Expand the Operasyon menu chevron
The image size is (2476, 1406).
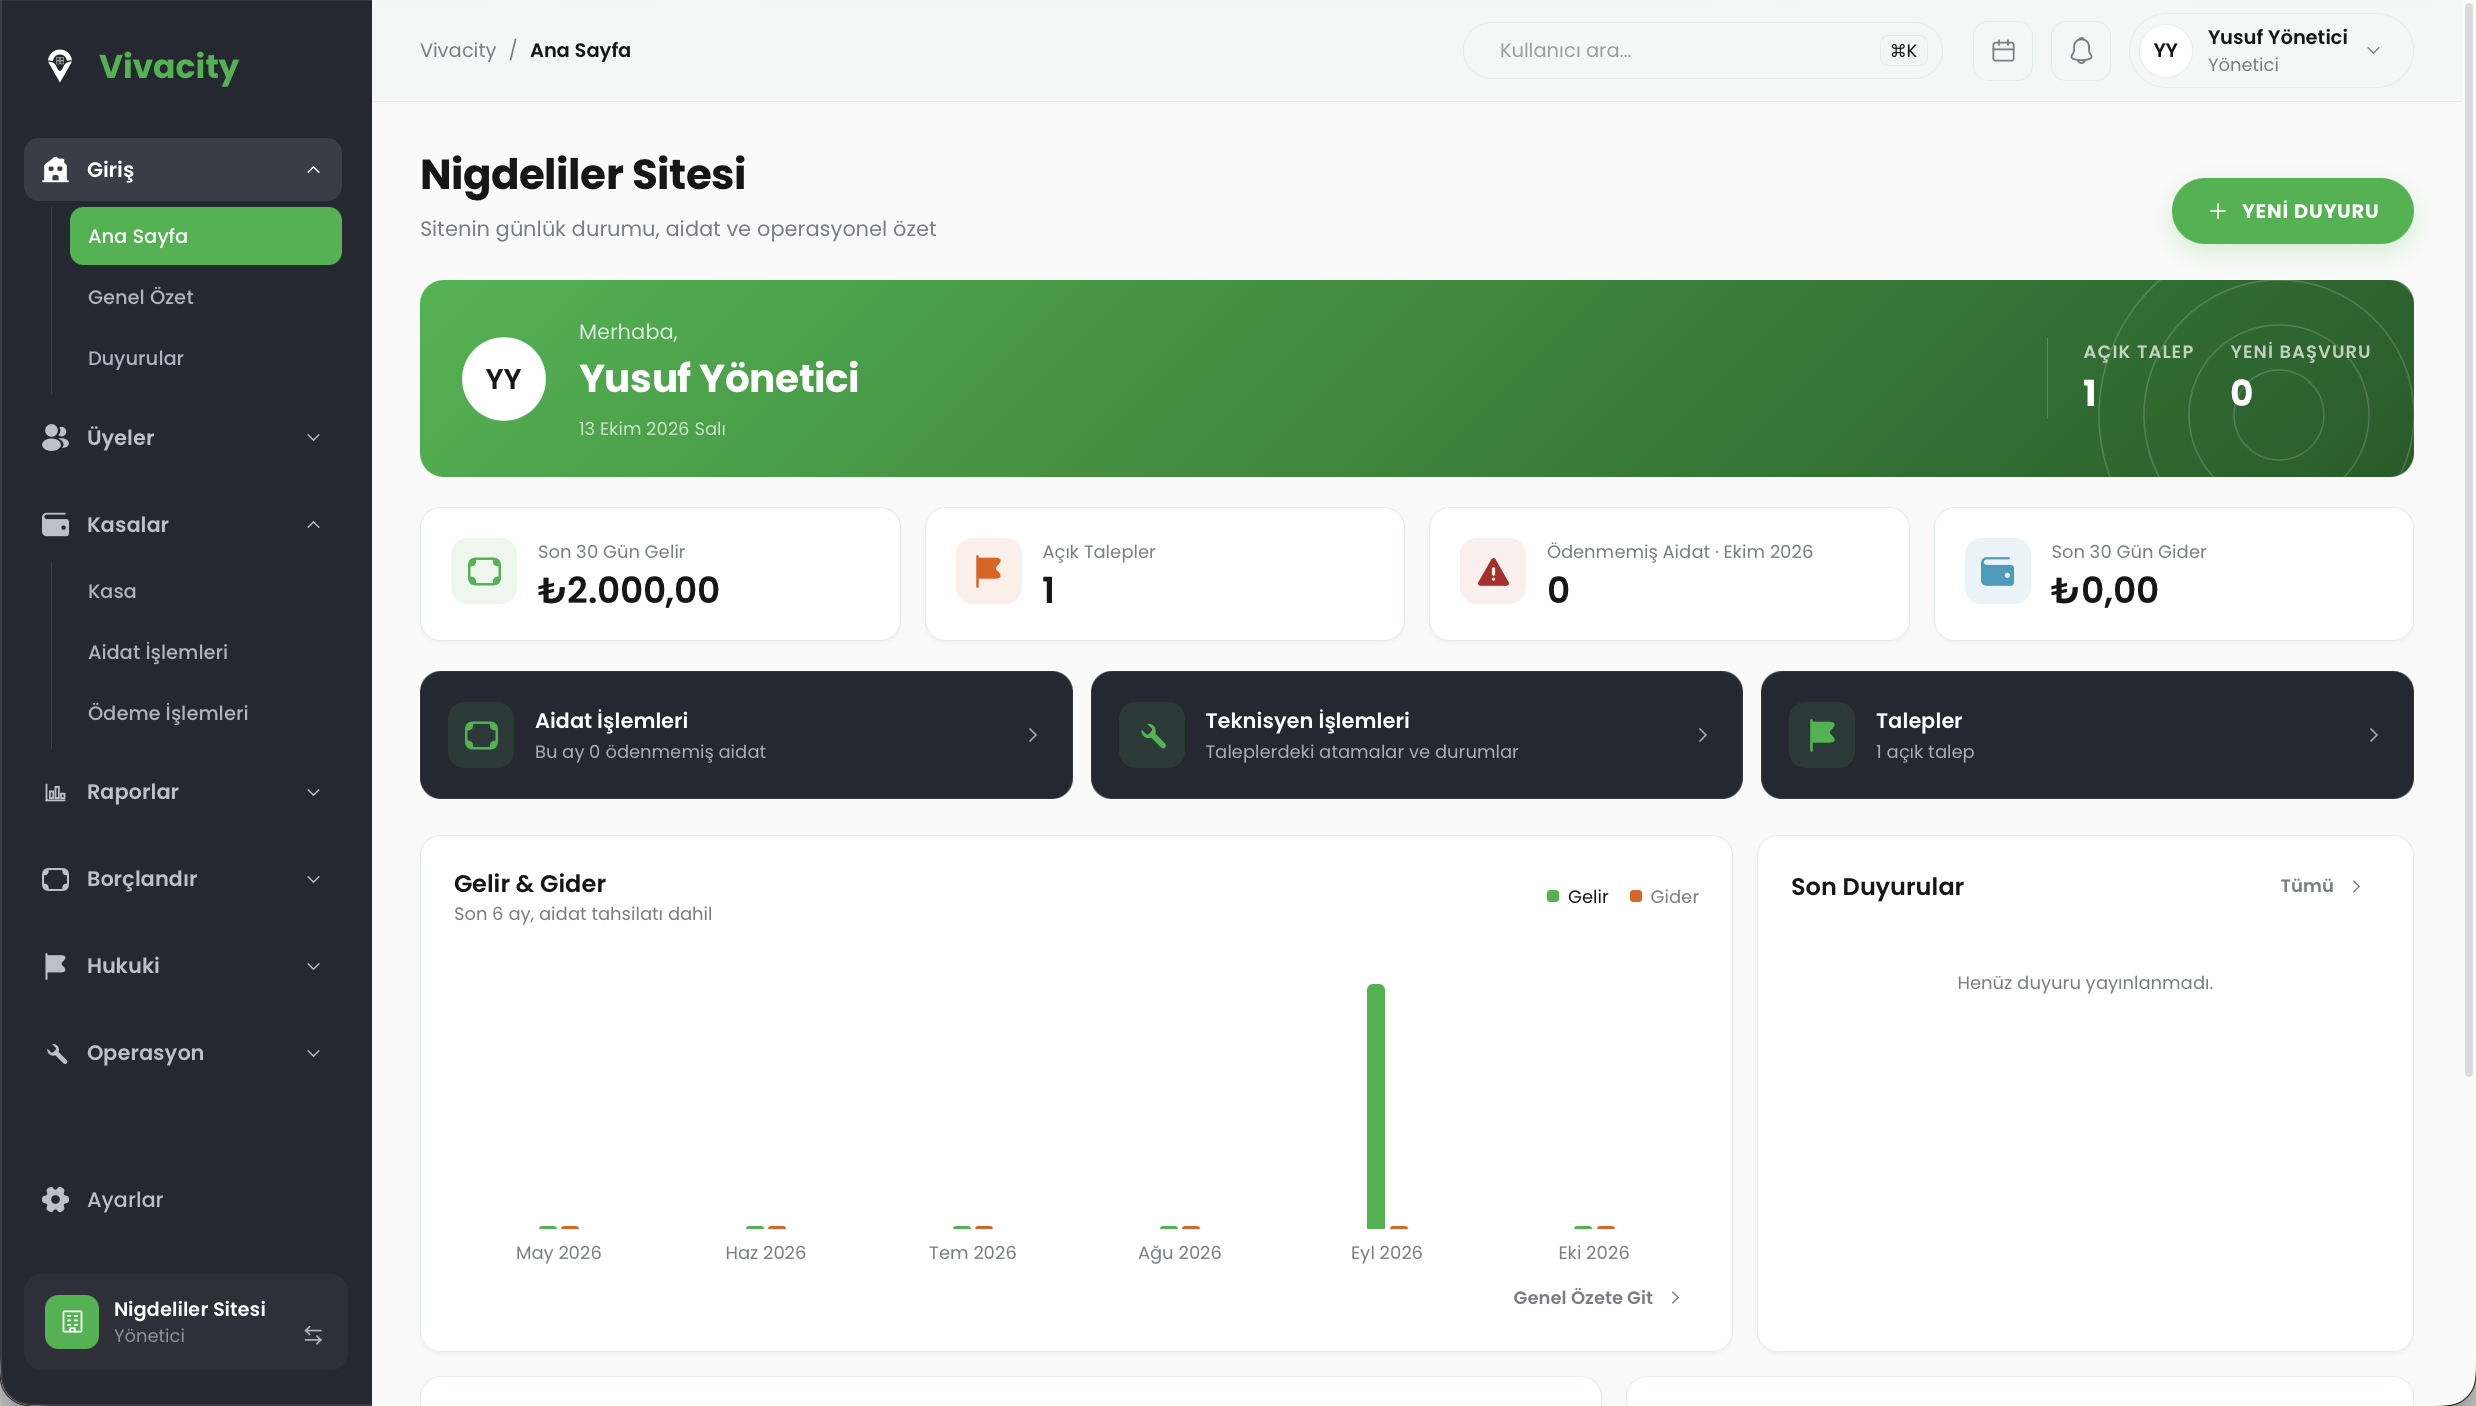coord(313,1053)
